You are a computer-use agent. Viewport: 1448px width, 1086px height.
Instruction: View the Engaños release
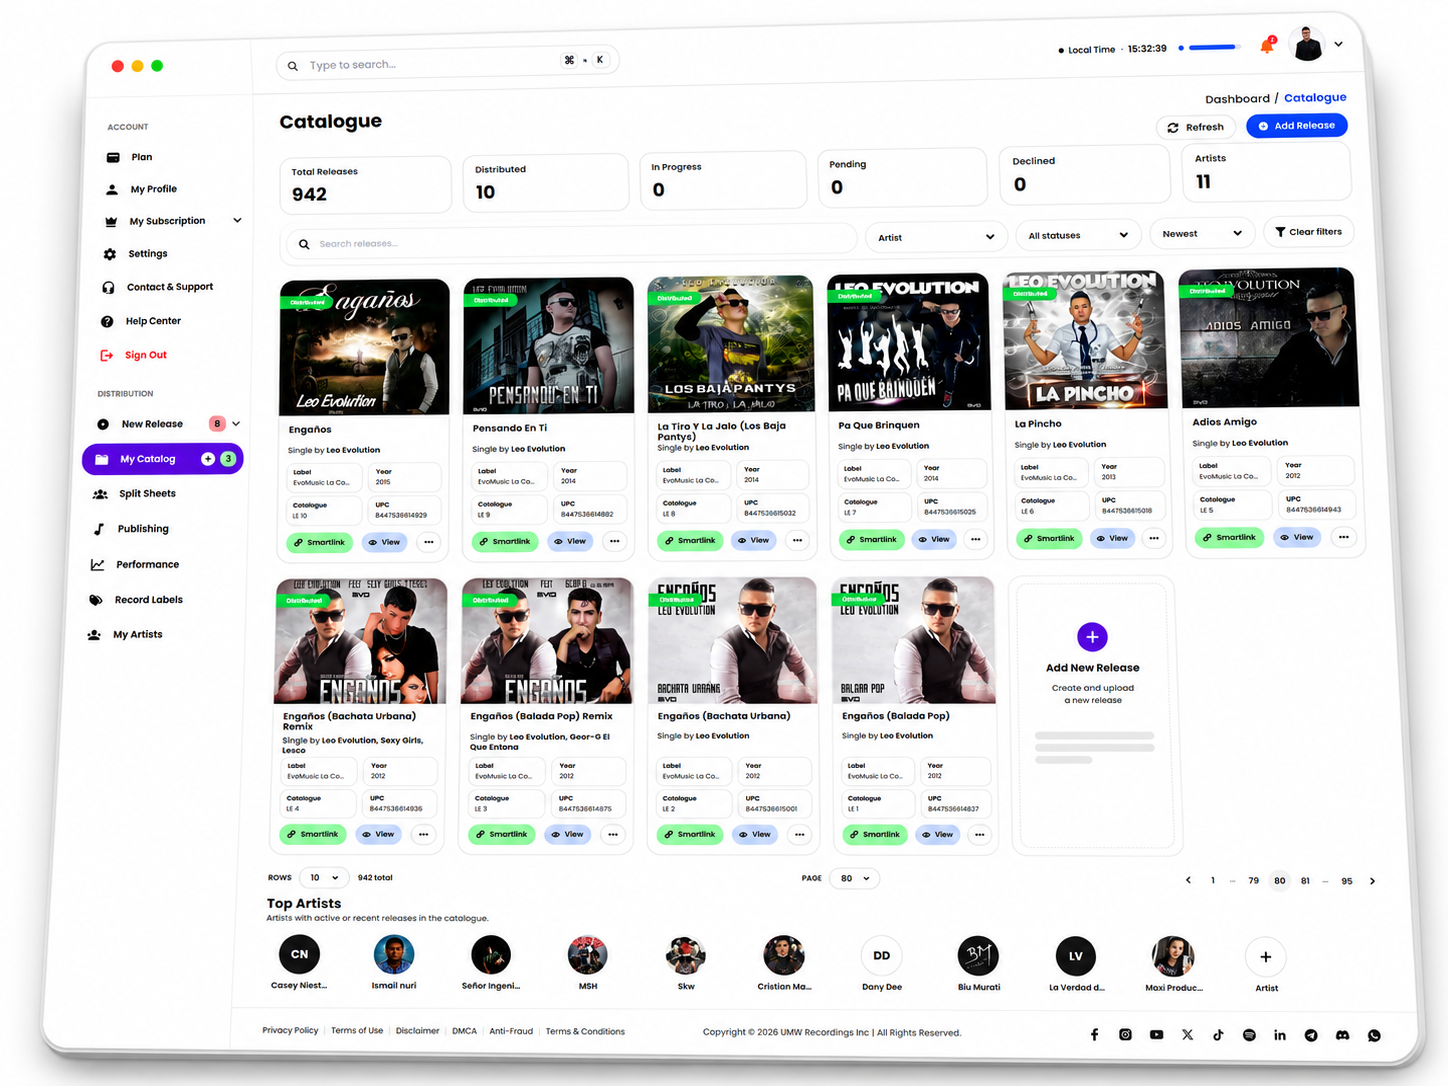click(x=383, y=542)
